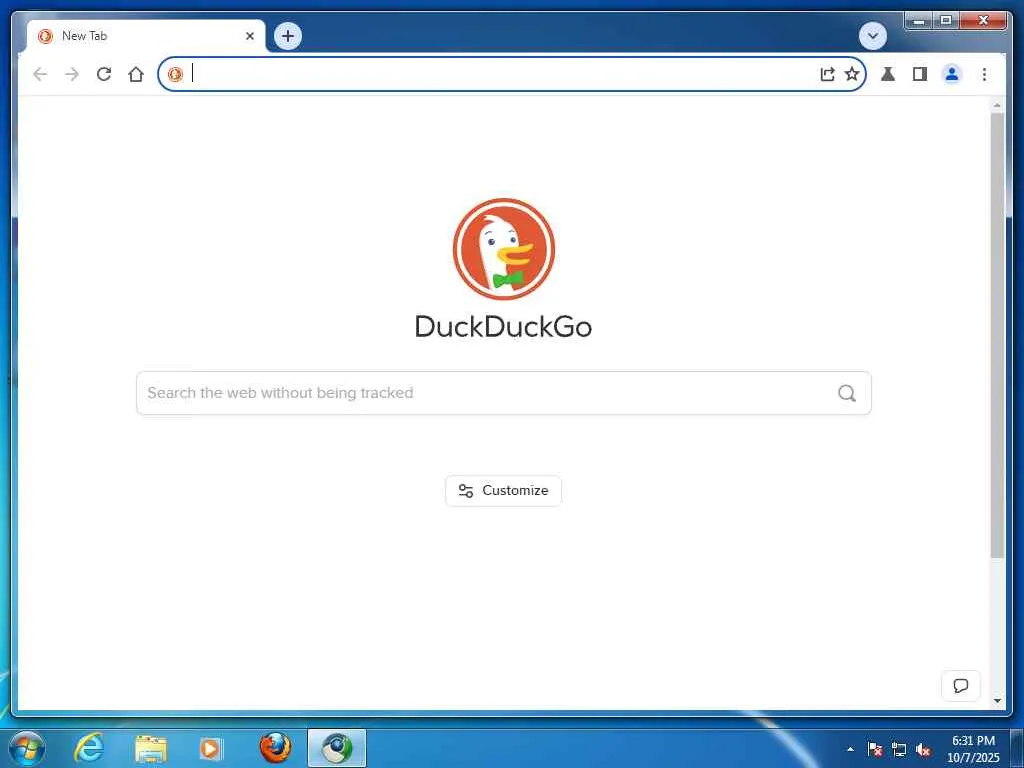Select the New Tab tab

146,36
